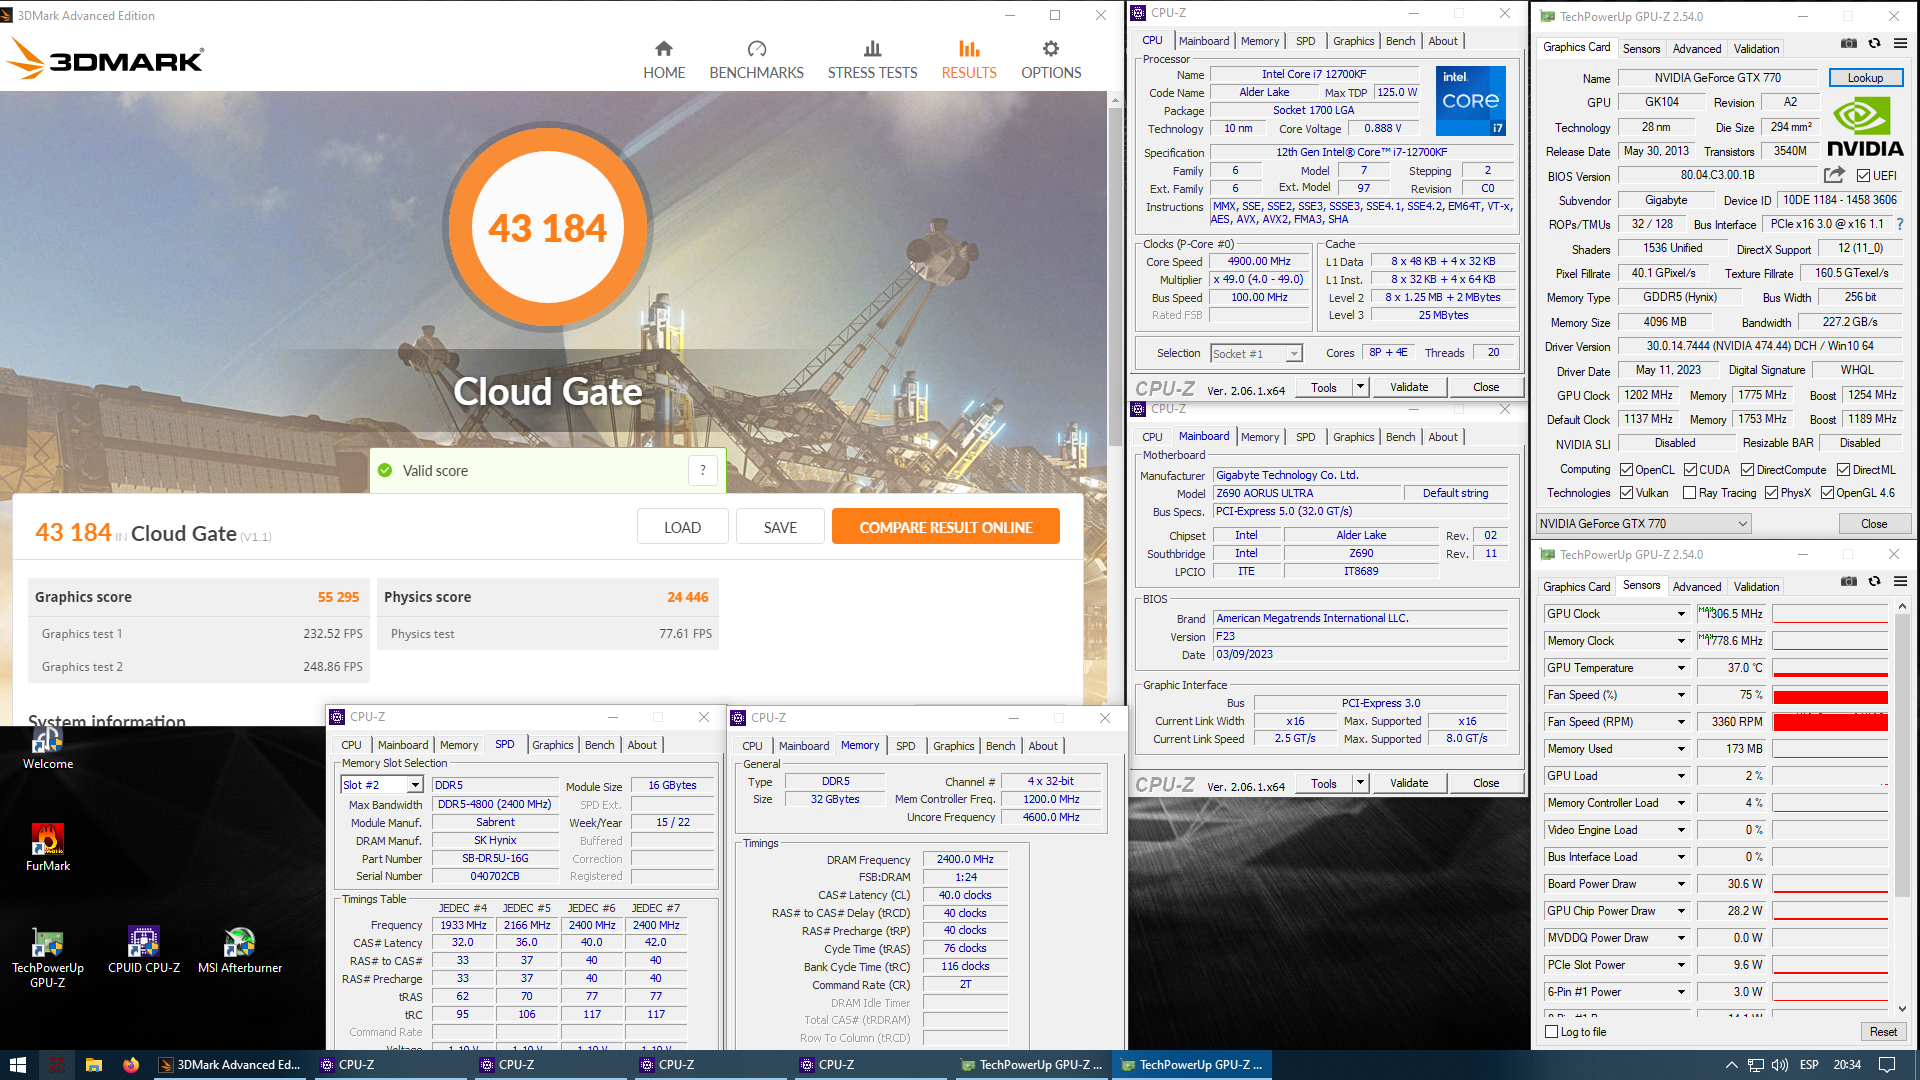Screen dimensions: 1920x1080
Task: Open the hamburger menu in GPU-Z Sensors window
Action: (x=1900, y=581)
